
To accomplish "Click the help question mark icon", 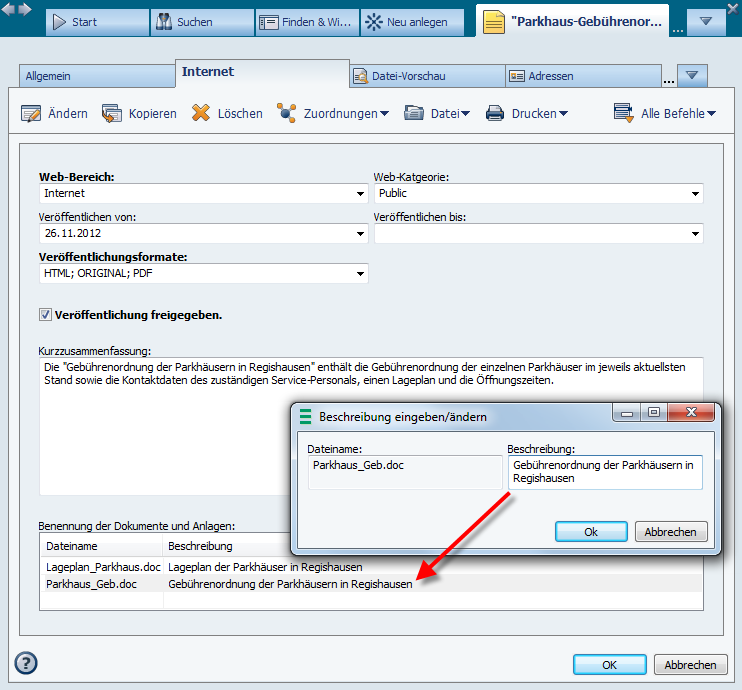I will (26, 663).
